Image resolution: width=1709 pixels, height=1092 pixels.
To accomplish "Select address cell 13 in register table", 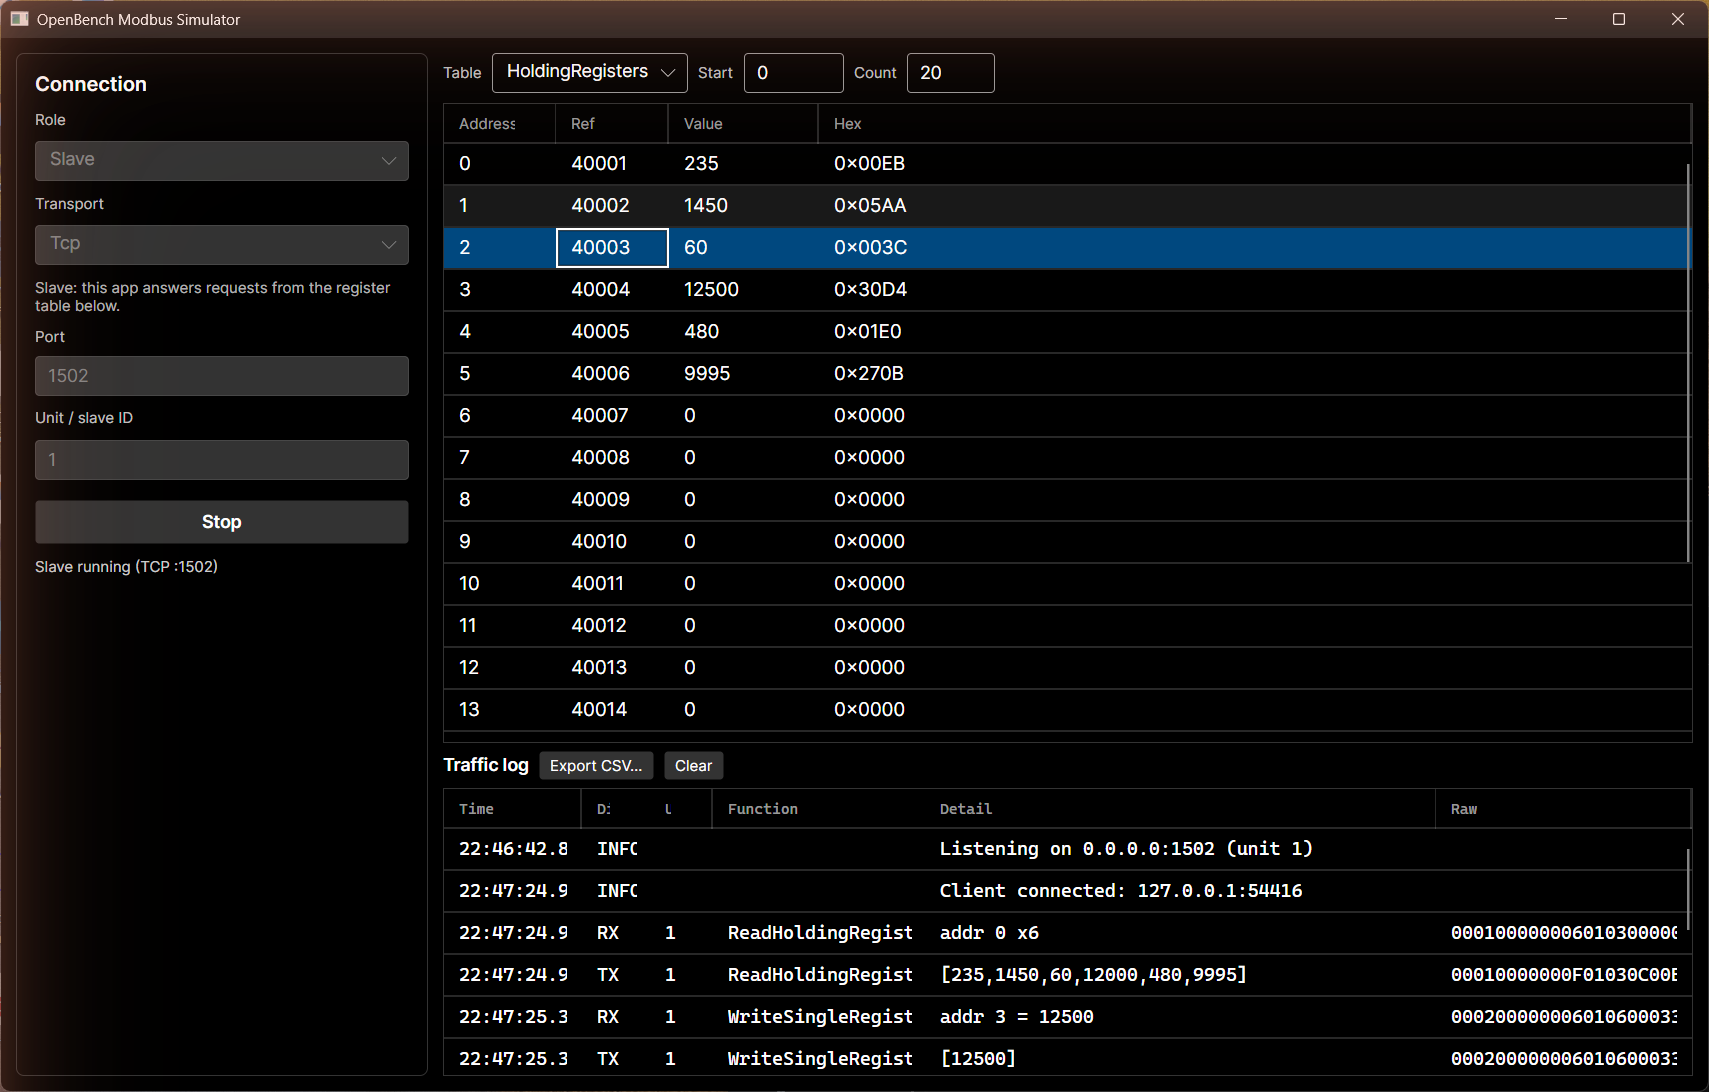I will [499, 710].
